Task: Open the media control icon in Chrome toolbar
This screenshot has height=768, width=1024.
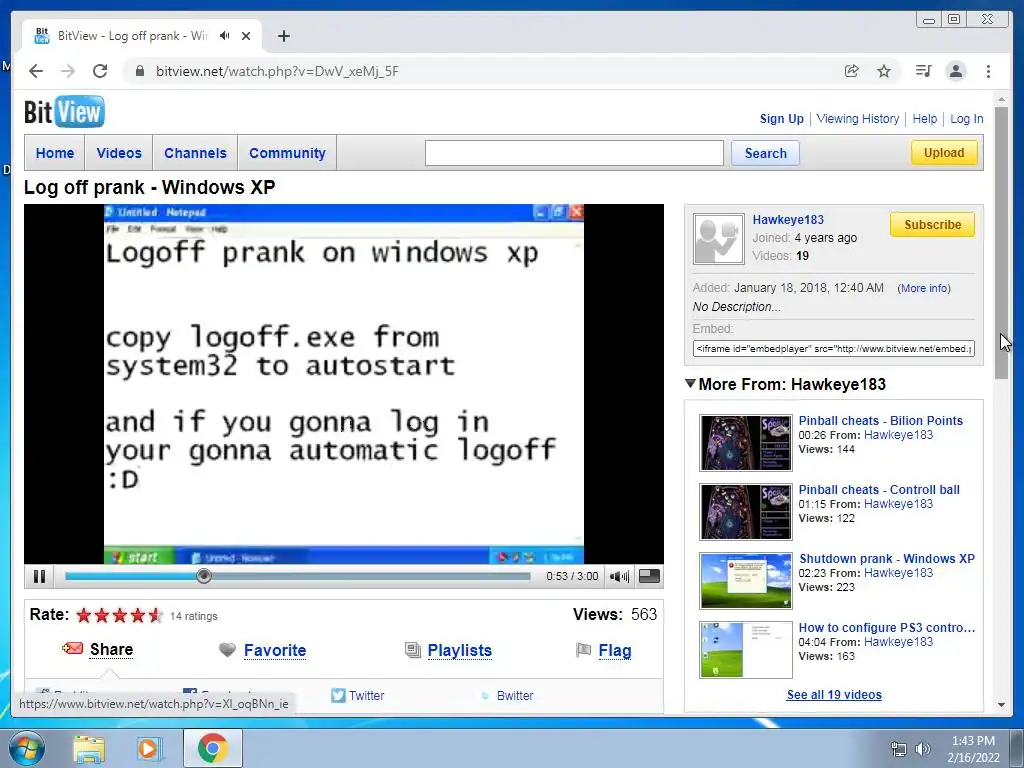Action: [923, 71]
